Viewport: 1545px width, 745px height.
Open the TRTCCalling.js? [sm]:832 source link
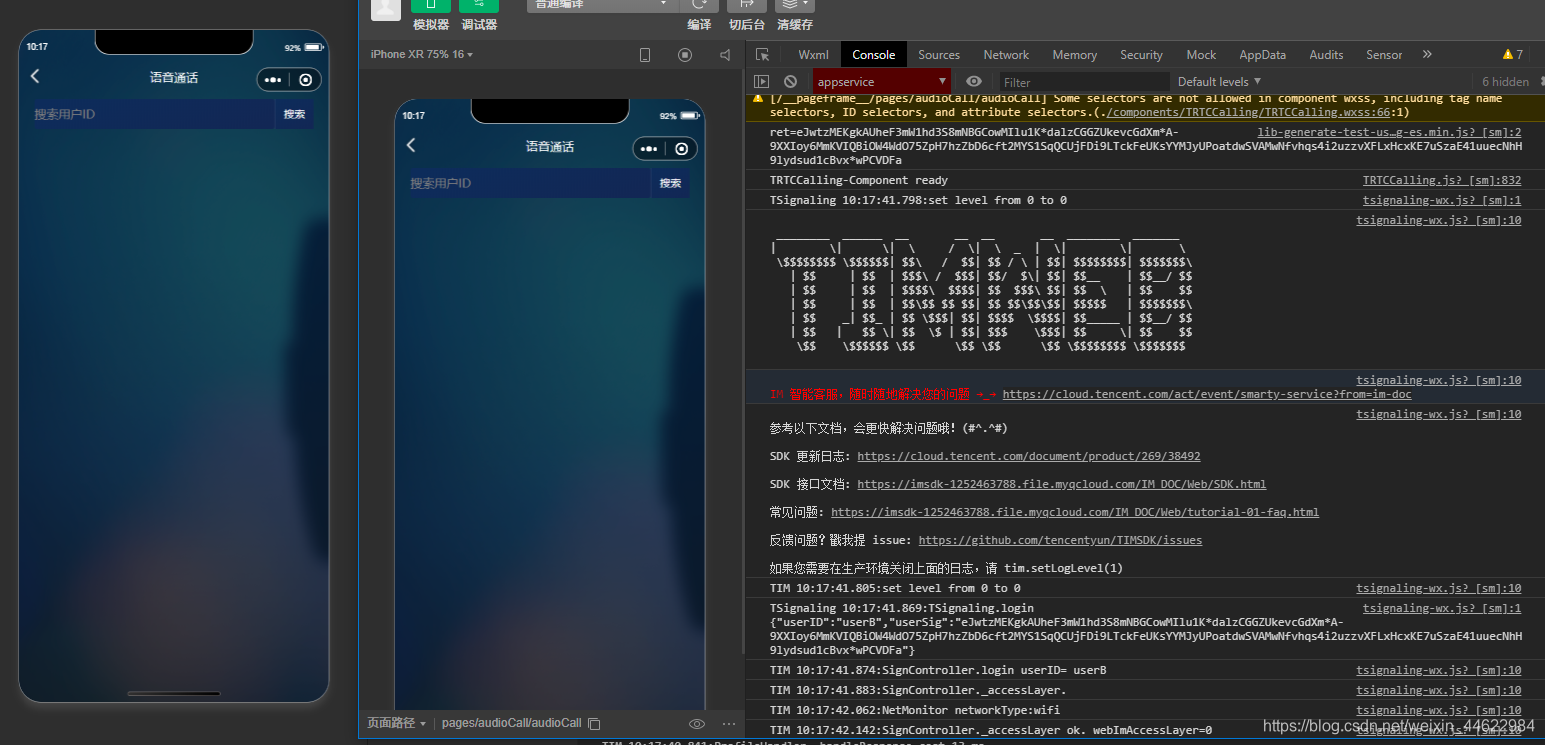tap(1442, 181)
